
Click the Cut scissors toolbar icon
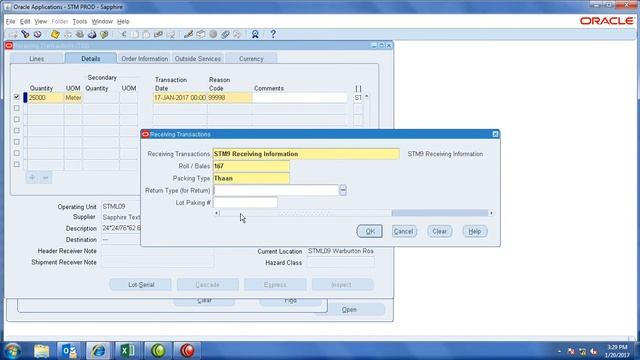[123, 34]
